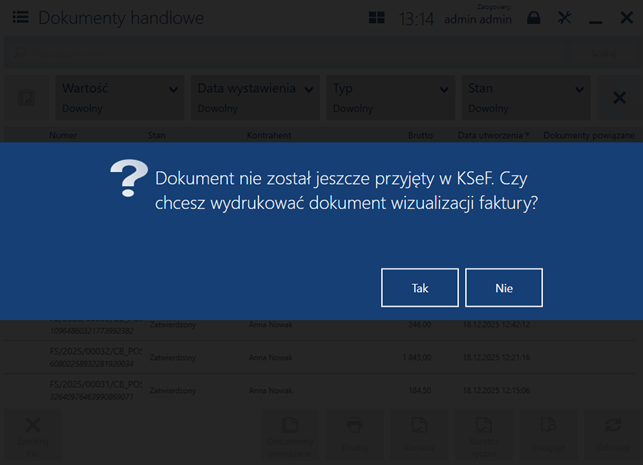This screenshot has width=643, height=465.
Task: Expand the Wartość filter dropdown
Action: coord(120,98)
